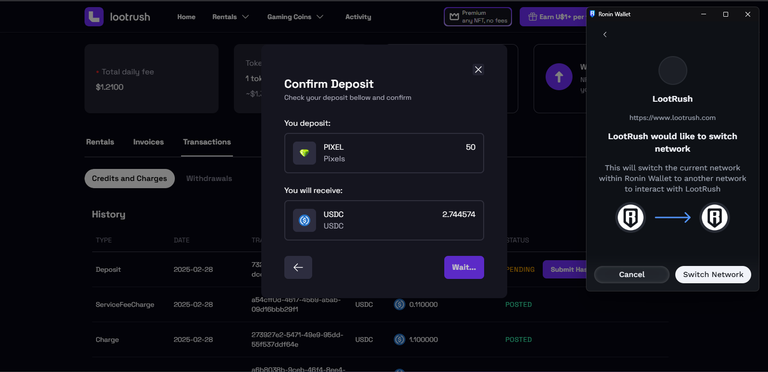Click the Premium crown badge
This screenshot has width=768, height=372.
pyautogui.click(x=478, y=17)
